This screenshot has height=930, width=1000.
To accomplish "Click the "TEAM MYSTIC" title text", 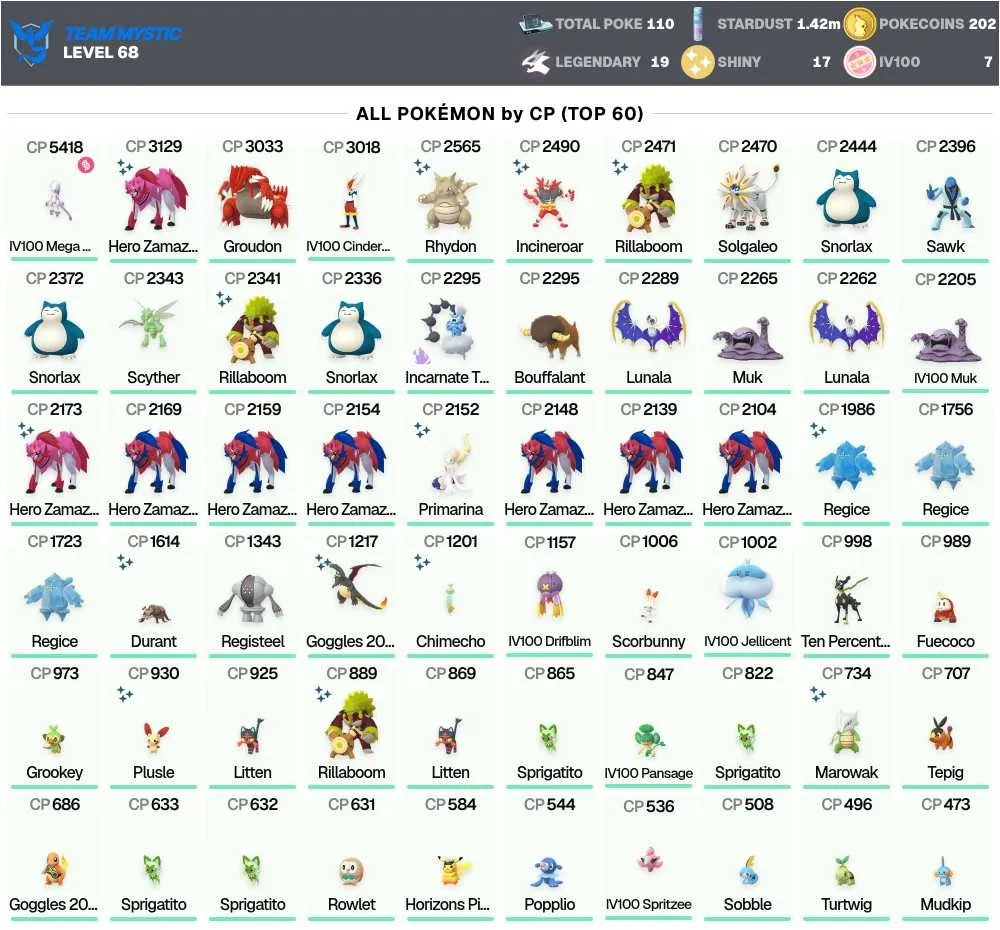I will [x=124, y=34].
